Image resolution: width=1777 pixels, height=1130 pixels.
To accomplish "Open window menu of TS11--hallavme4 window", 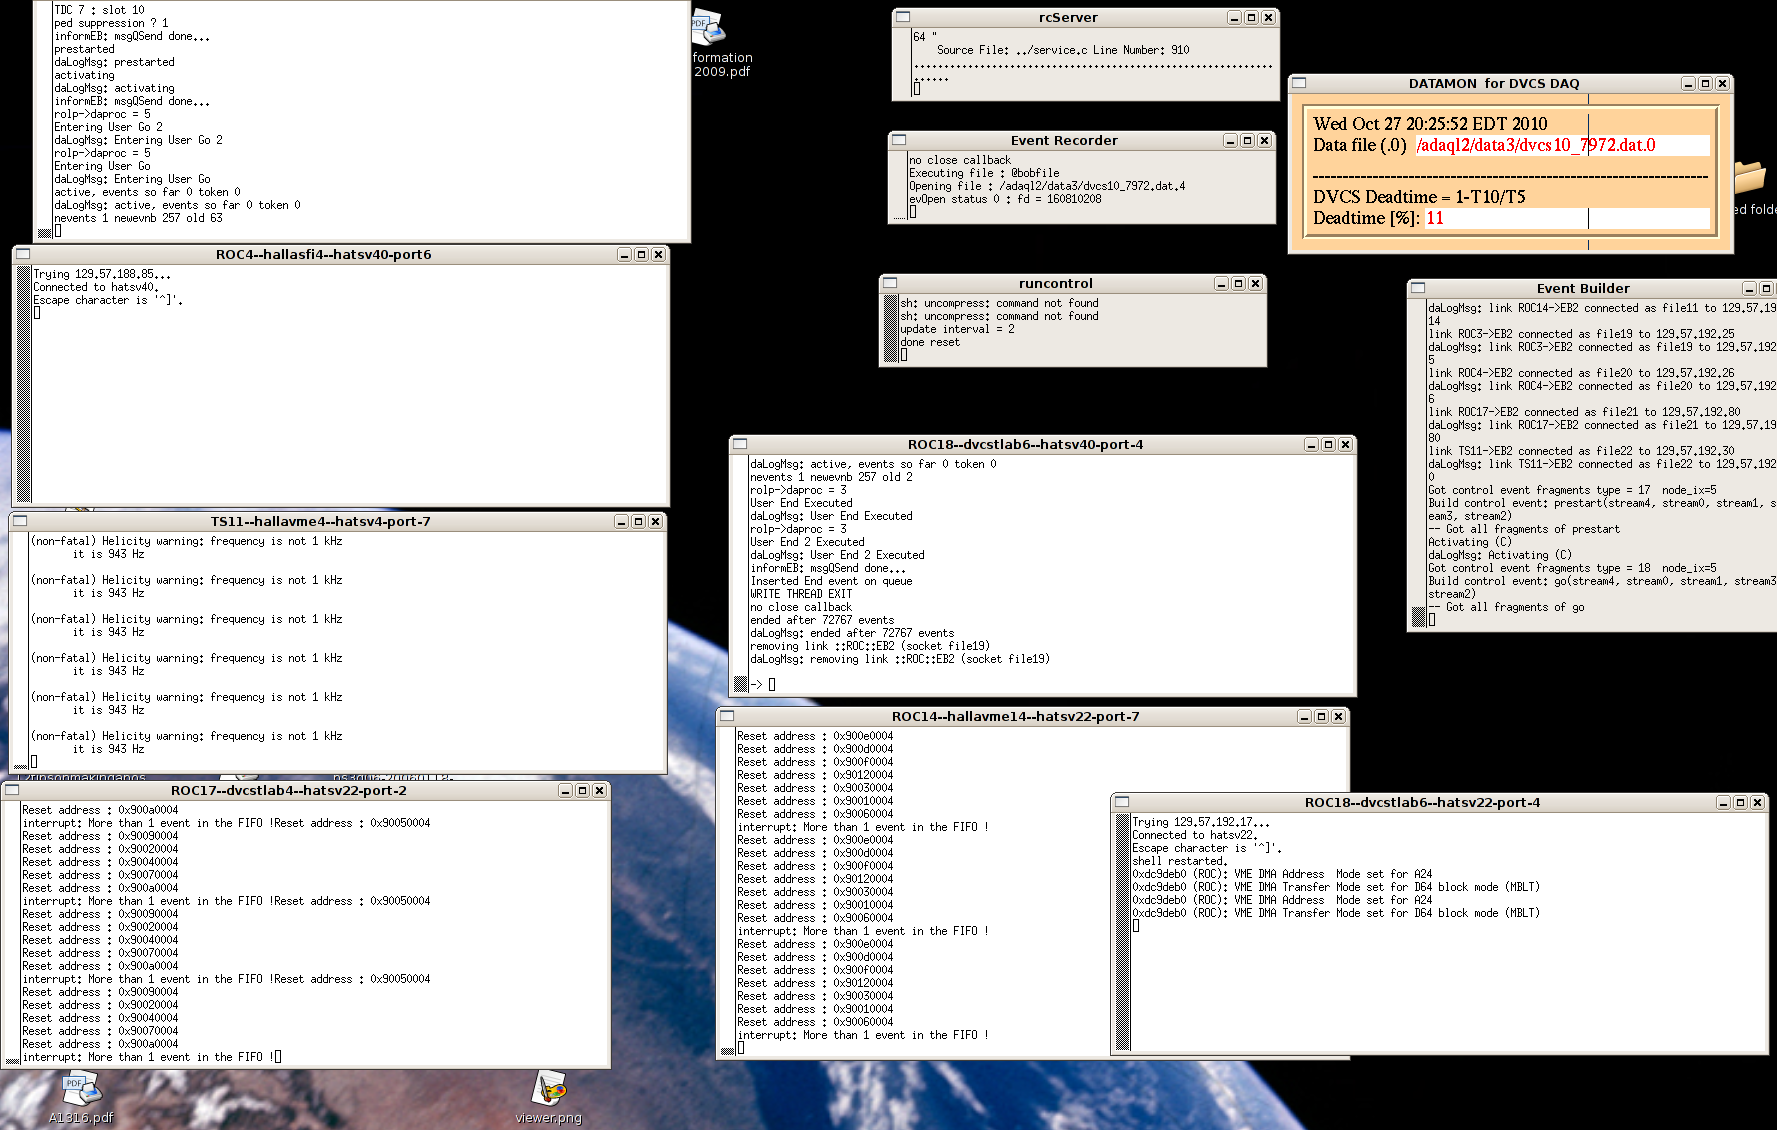I will 20,522.
